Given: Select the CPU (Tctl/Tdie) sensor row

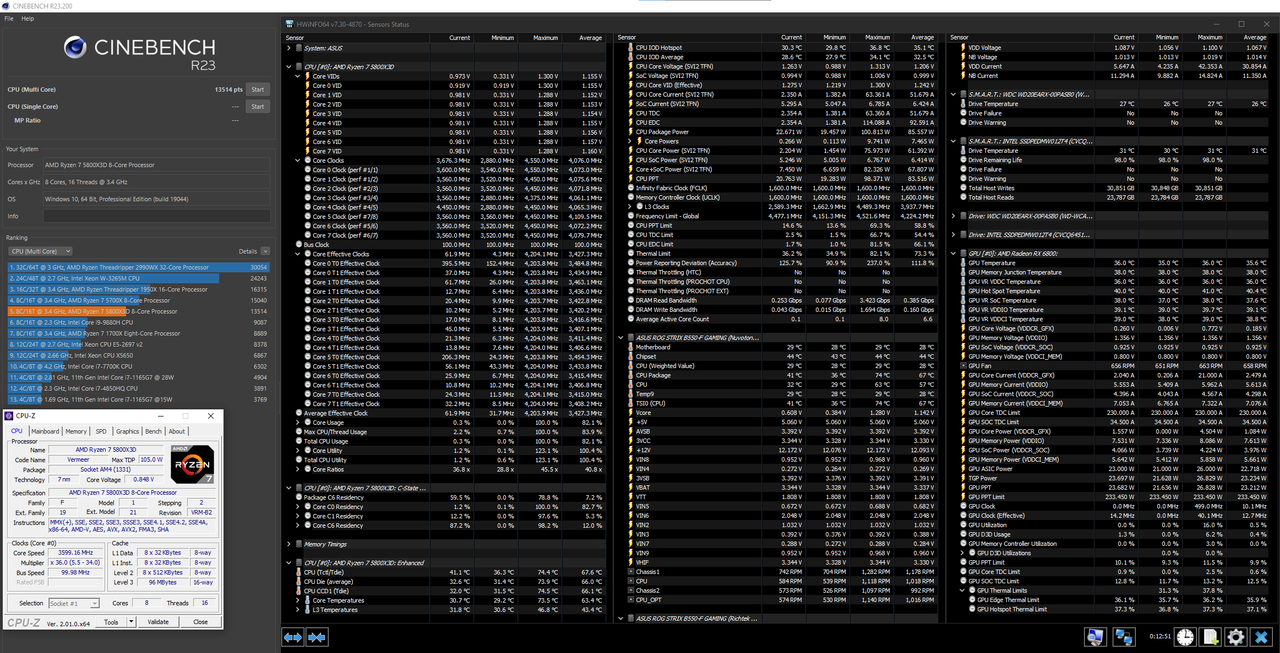Looking at the screenshot, I should point(445,572).
